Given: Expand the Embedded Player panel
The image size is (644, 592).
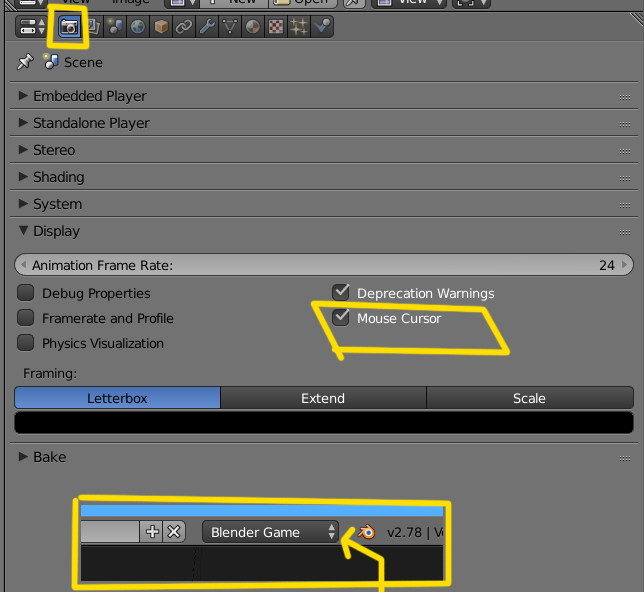Looking at the screenshot, I should tap(23, 96).
